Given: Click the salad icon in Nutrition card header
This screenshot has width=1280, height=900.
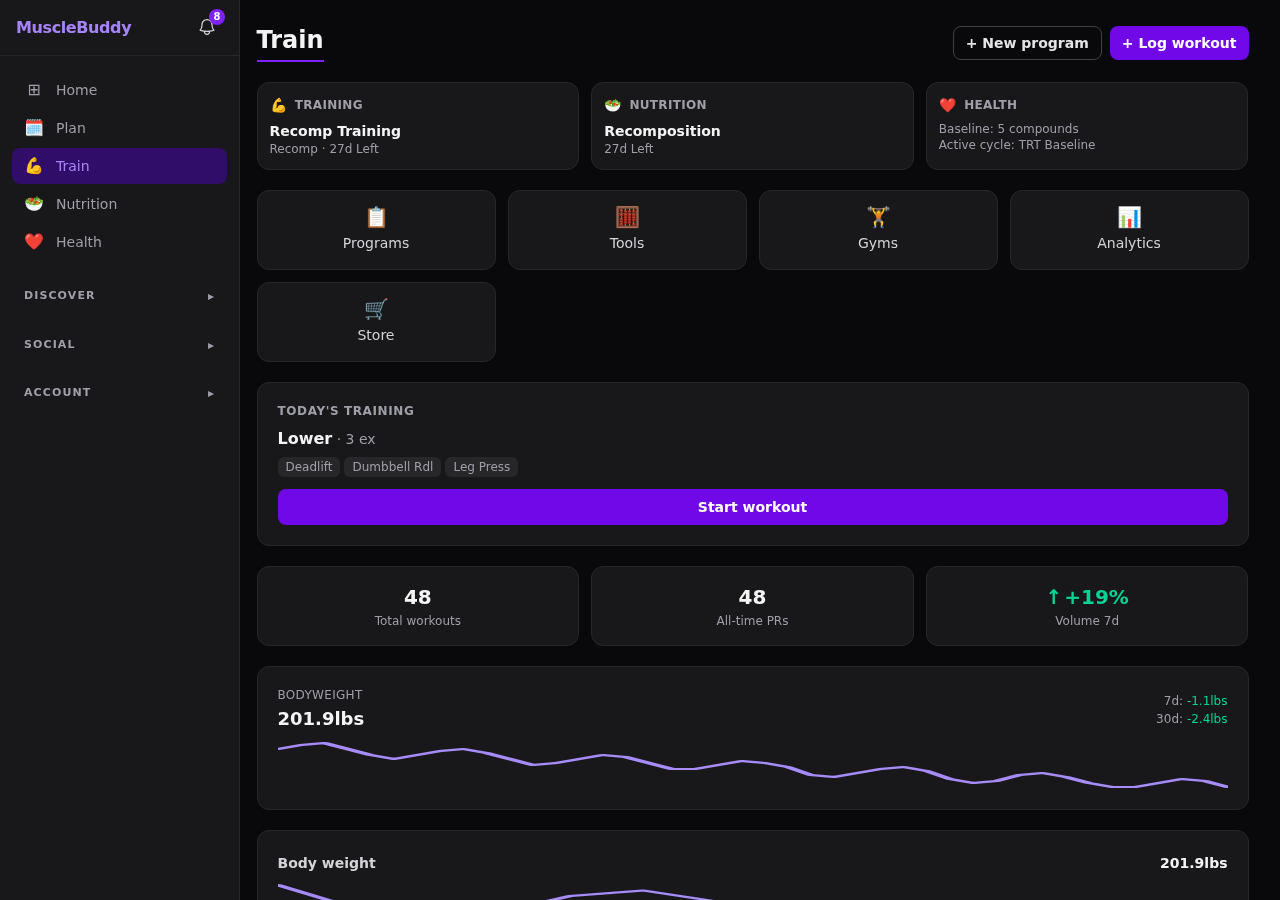Looking at the screenshot, I should pos(613,105).
